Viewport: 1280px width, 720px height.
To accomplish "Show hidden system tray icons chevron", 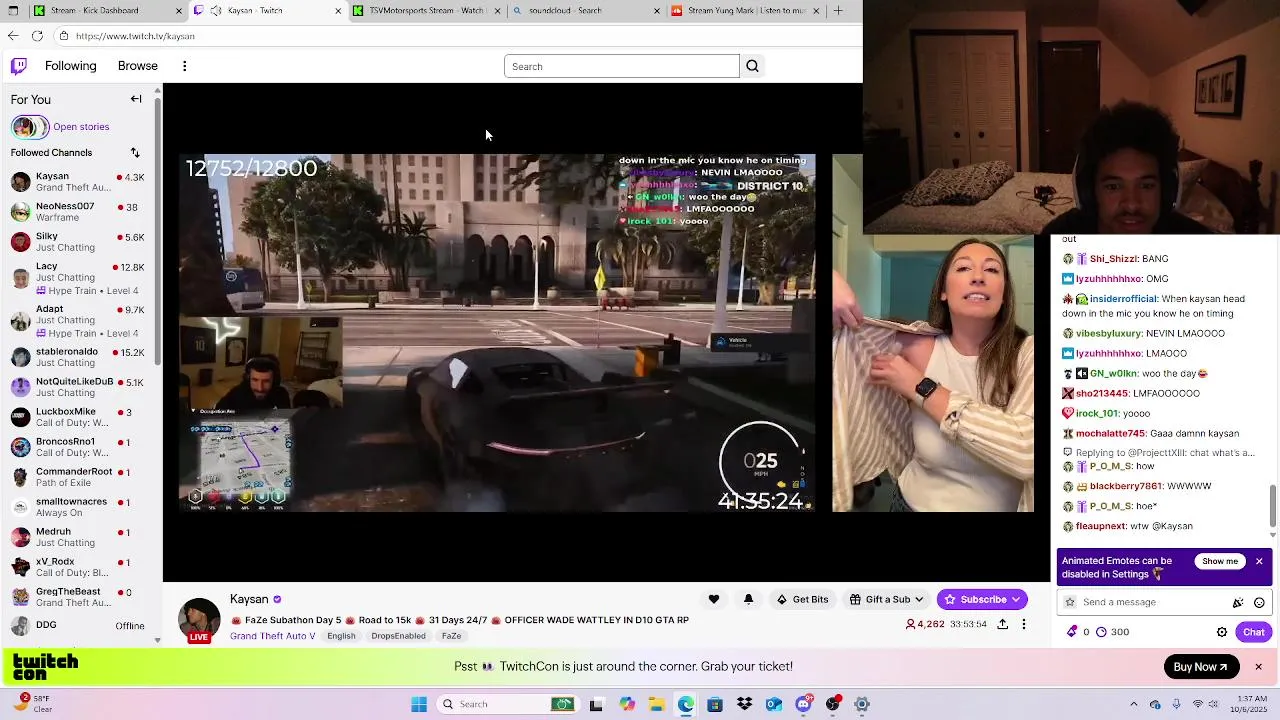I will coord(1133,704).
